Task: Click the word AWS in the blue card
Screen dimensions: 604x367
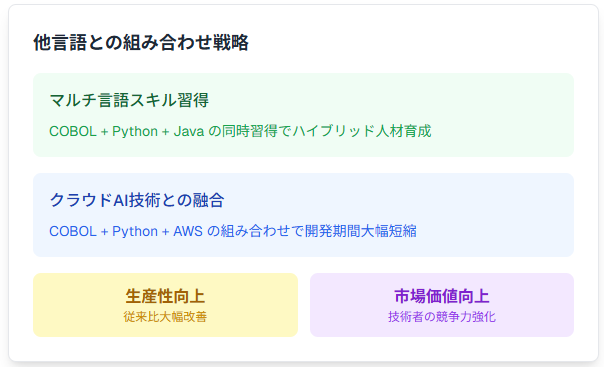Action: tap(188, 231)
